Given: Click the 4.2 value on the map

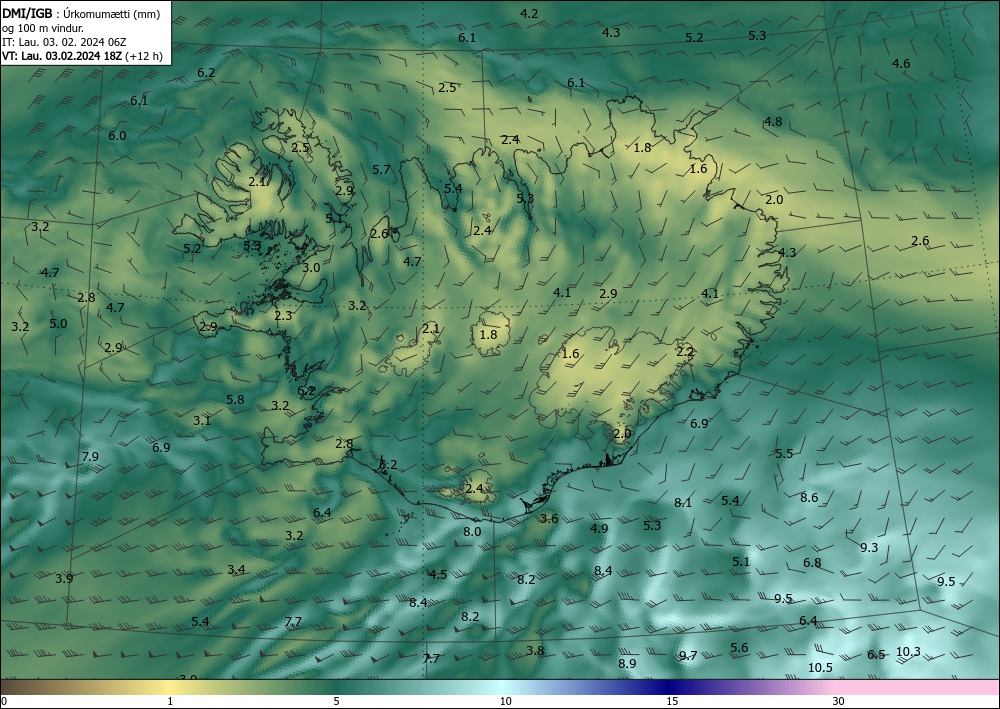Looking at the screenshot, I should pyautogui.click(x=529, y=13).
